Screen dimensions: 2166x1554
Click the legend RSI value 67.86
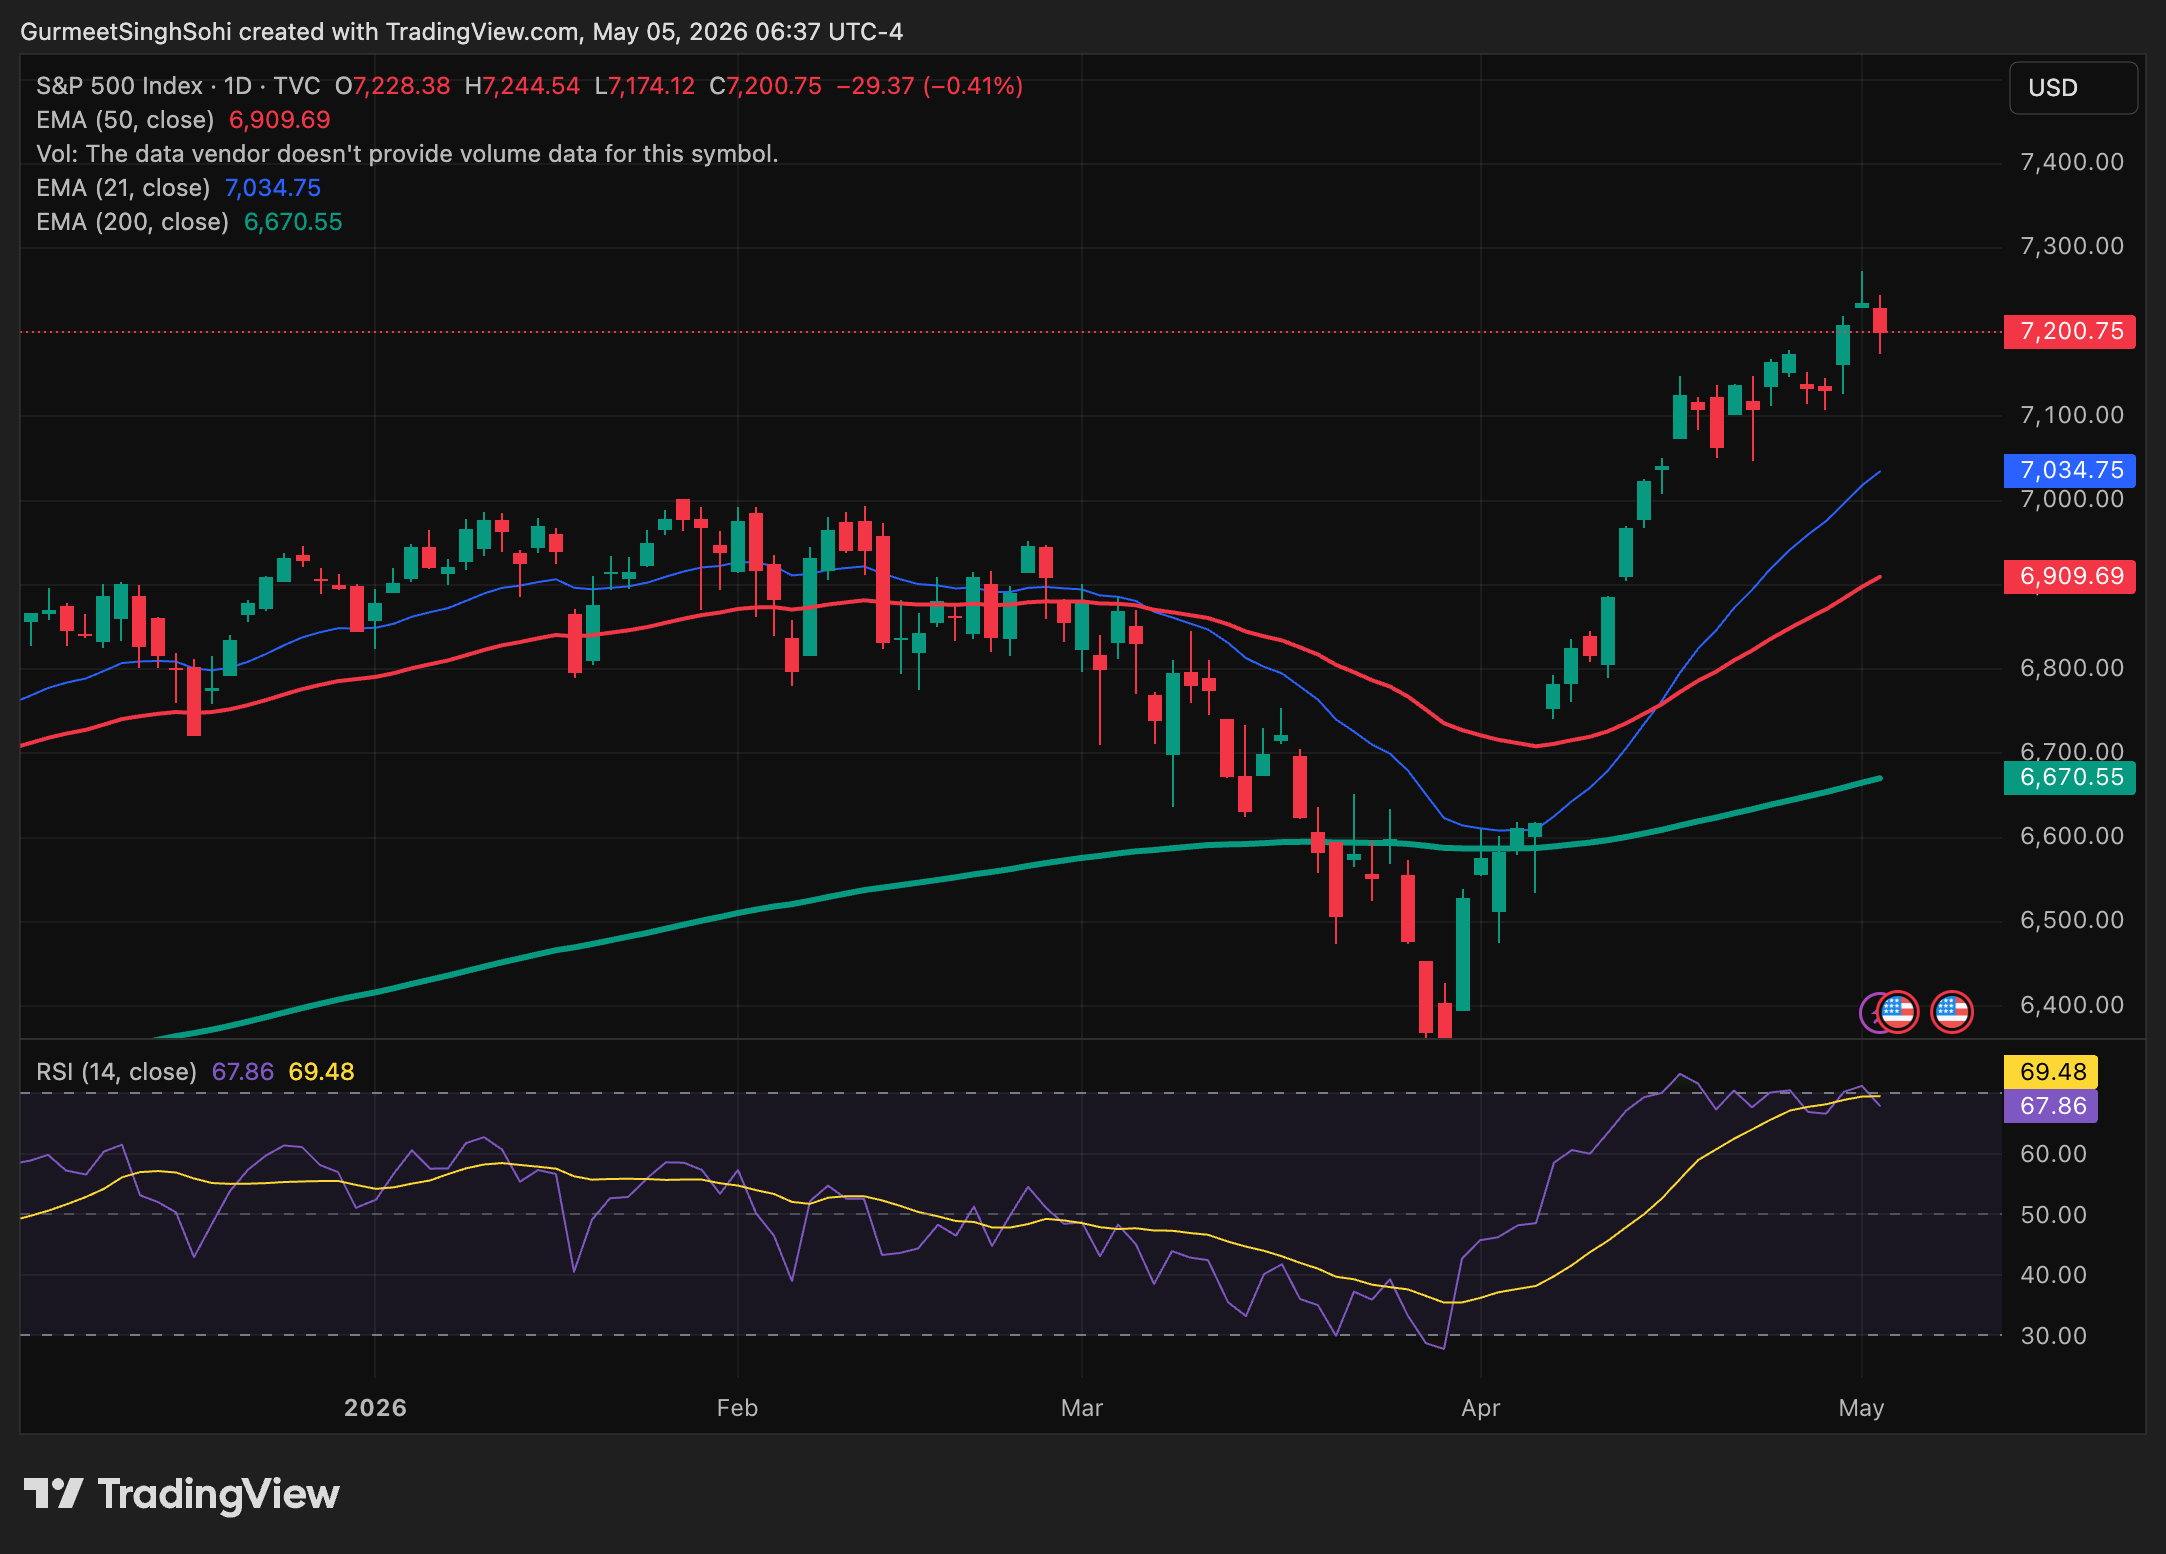243,1072
